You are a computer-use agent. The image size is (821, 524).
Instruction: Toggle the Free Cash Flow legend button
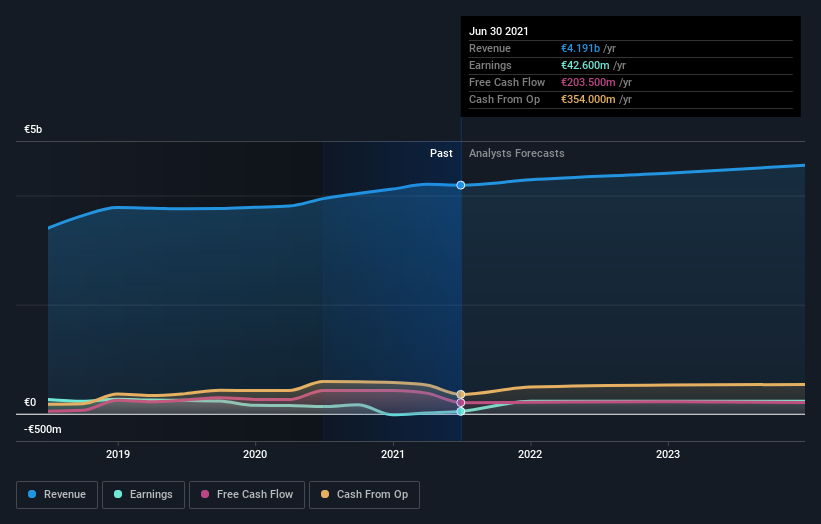[247, 495]
